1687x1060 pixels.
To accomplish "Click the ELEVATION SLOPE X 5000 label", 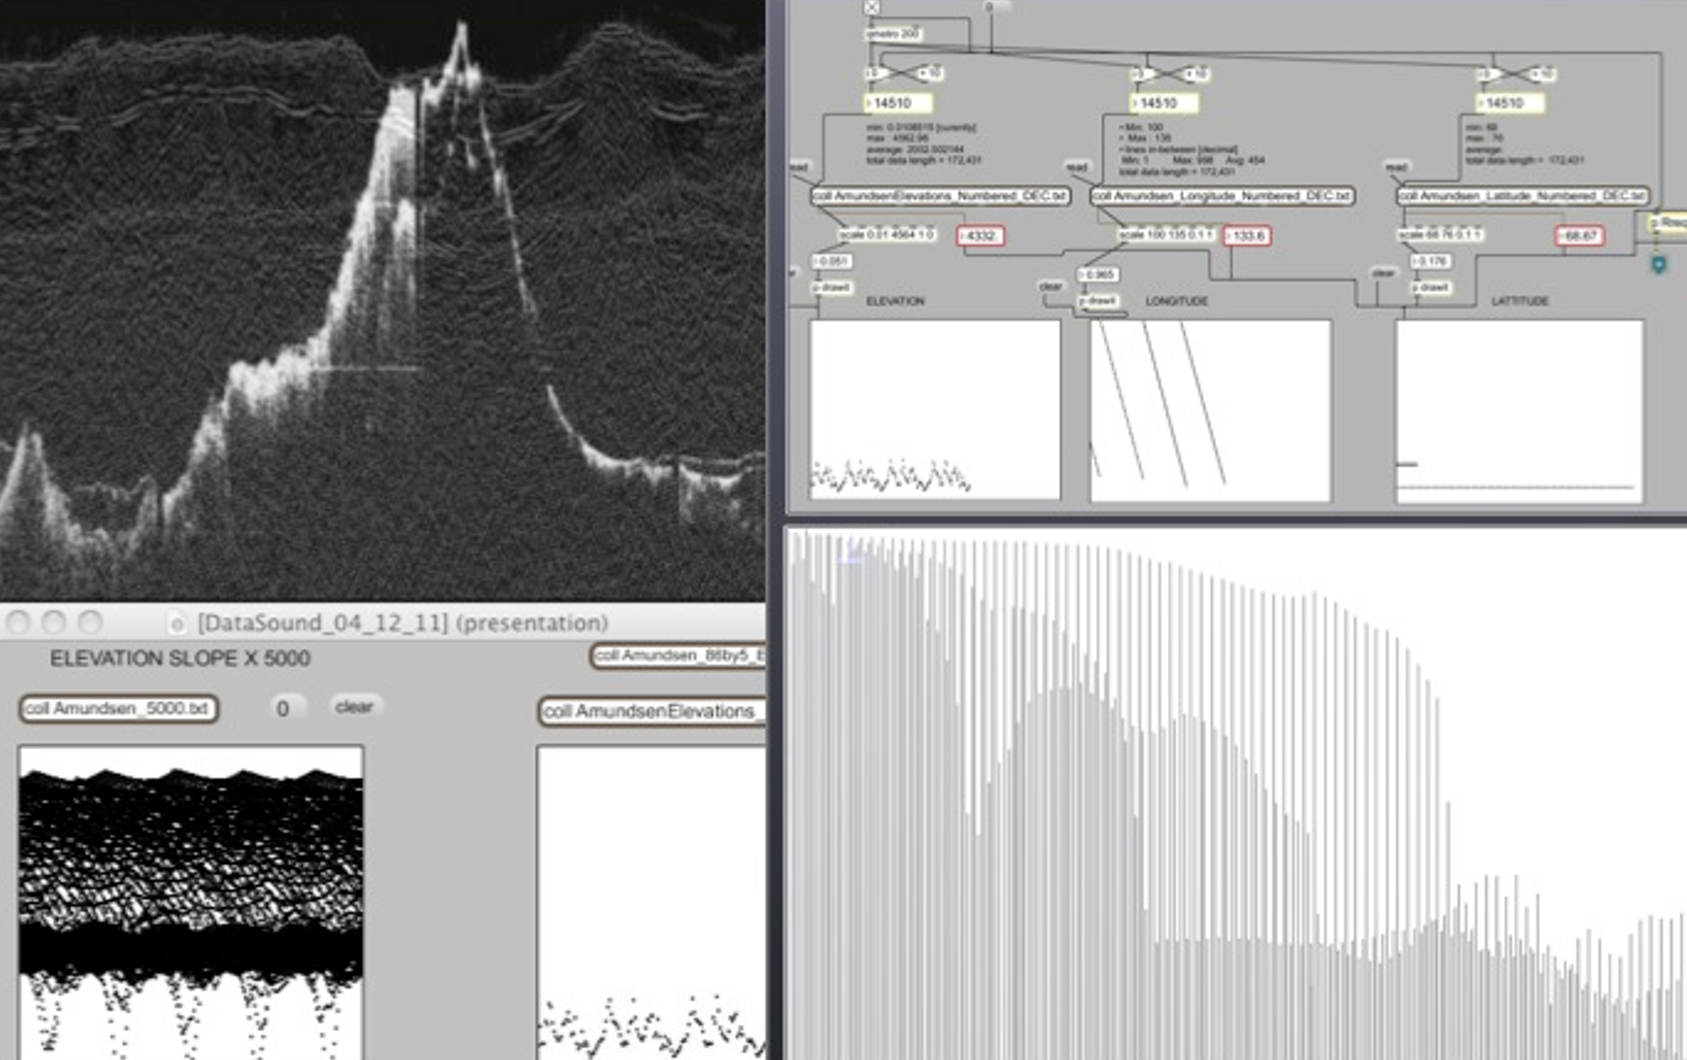I will (x=180, y=658).
